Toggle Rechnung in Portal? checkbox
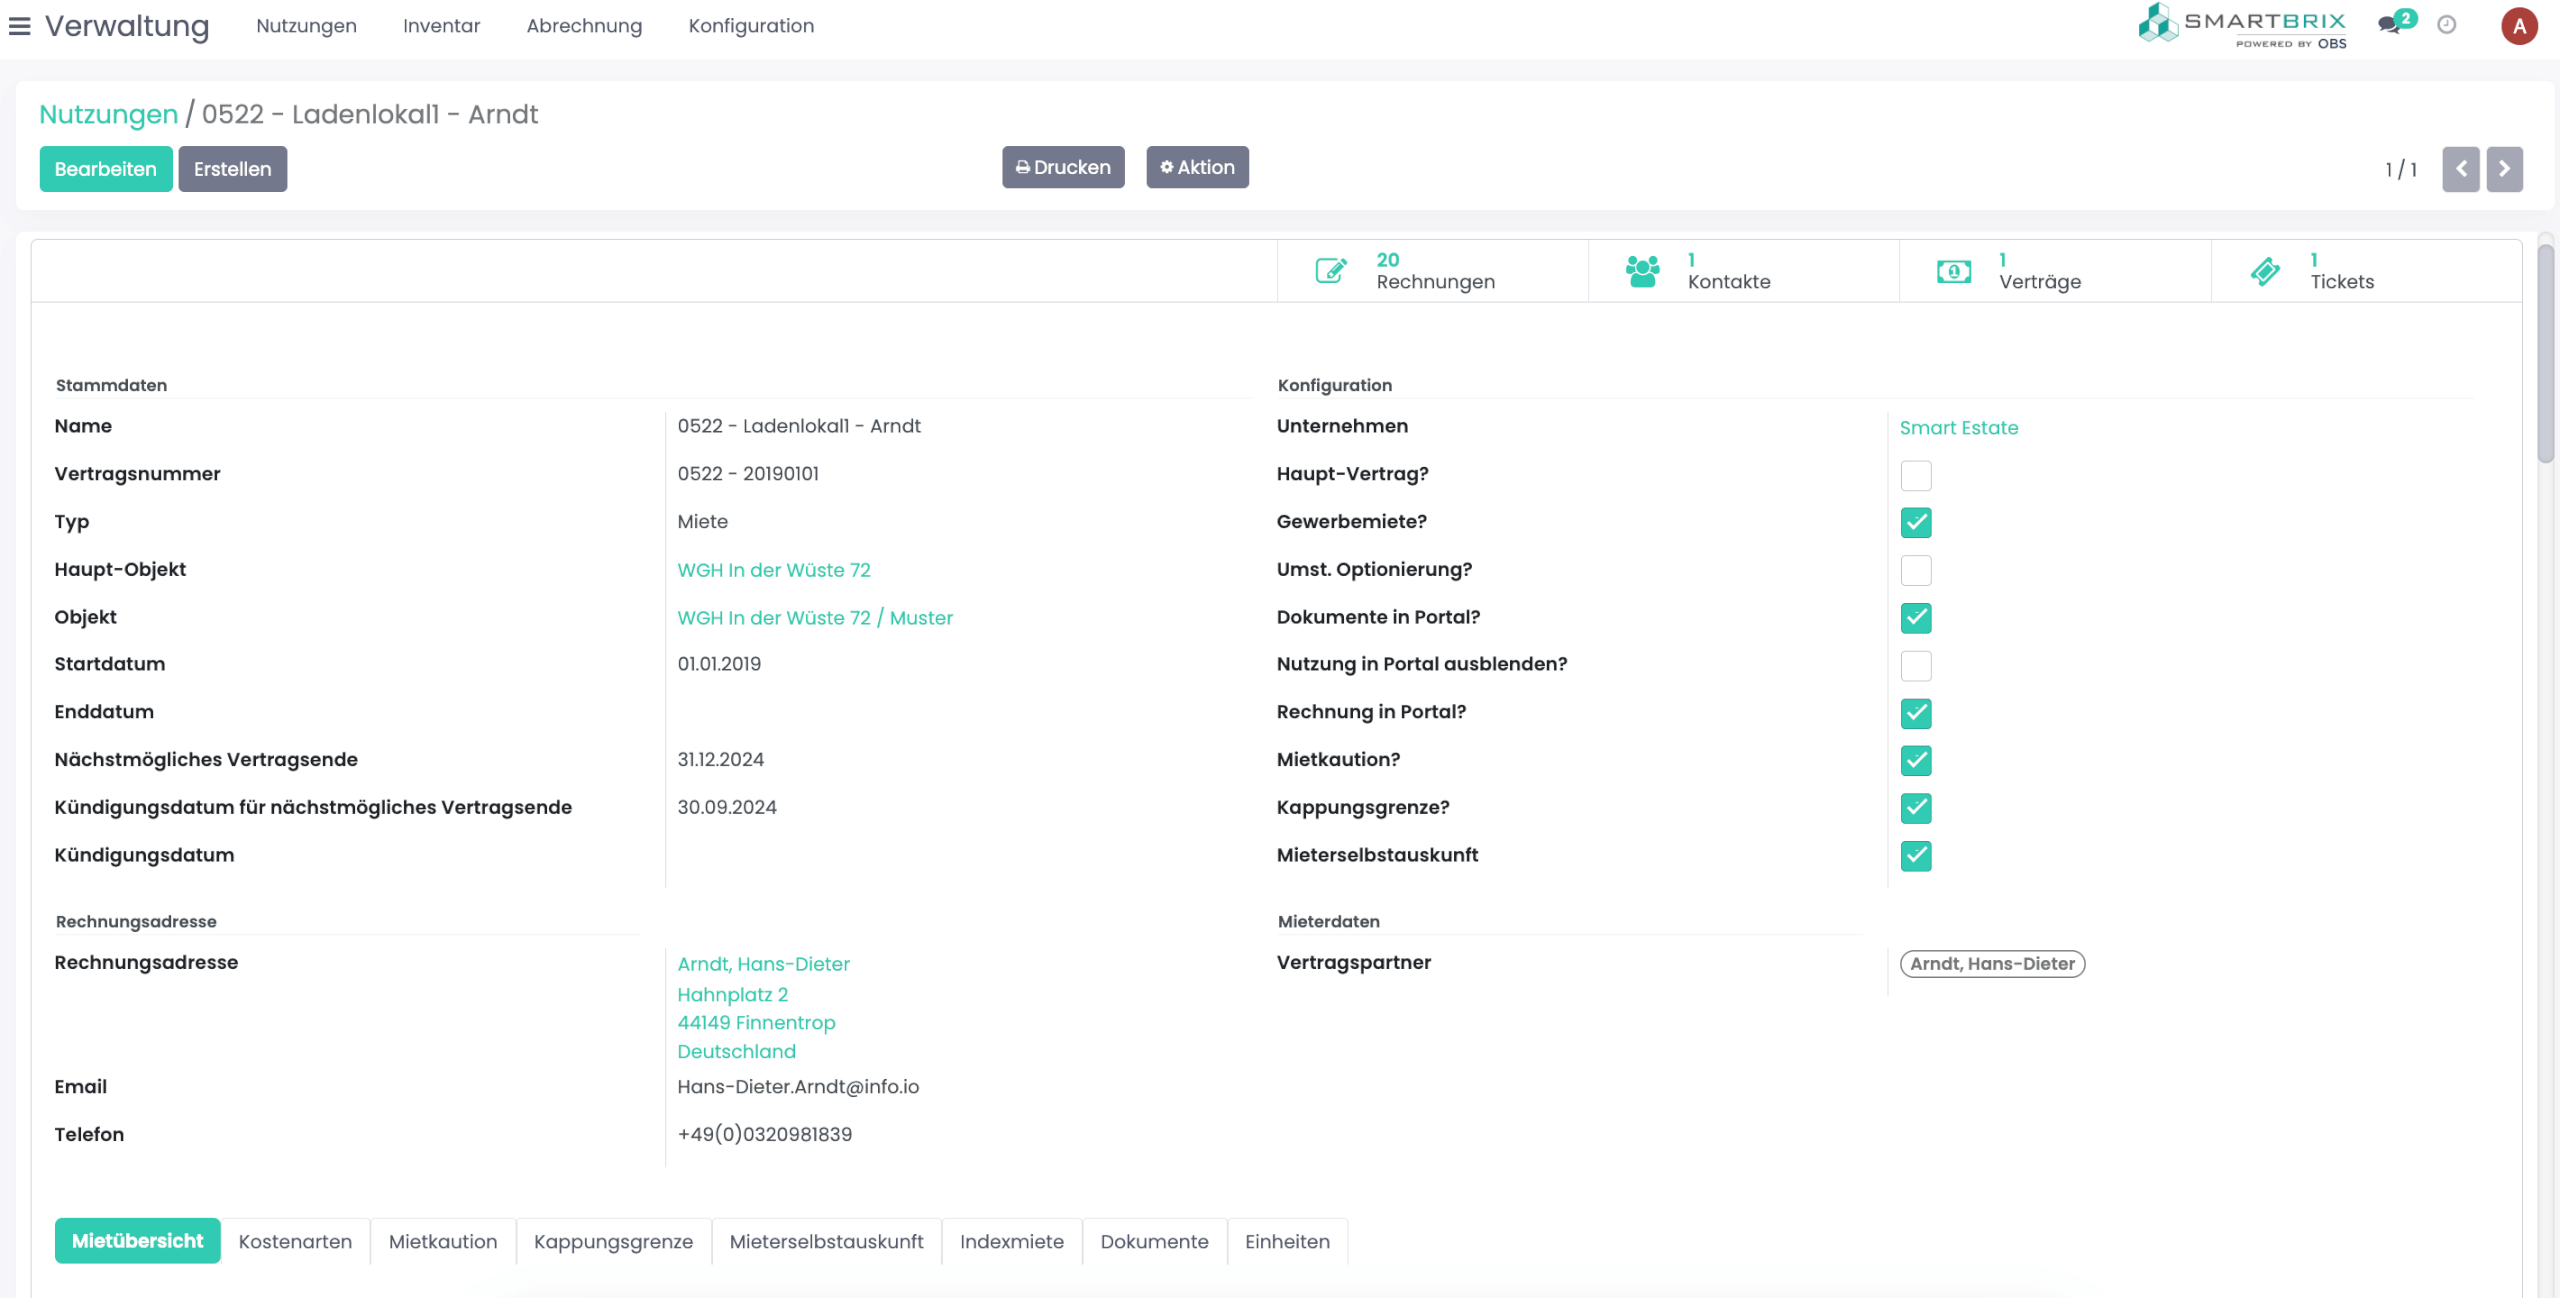The image size is (2560, 1298). click(x=1916, y=713)
